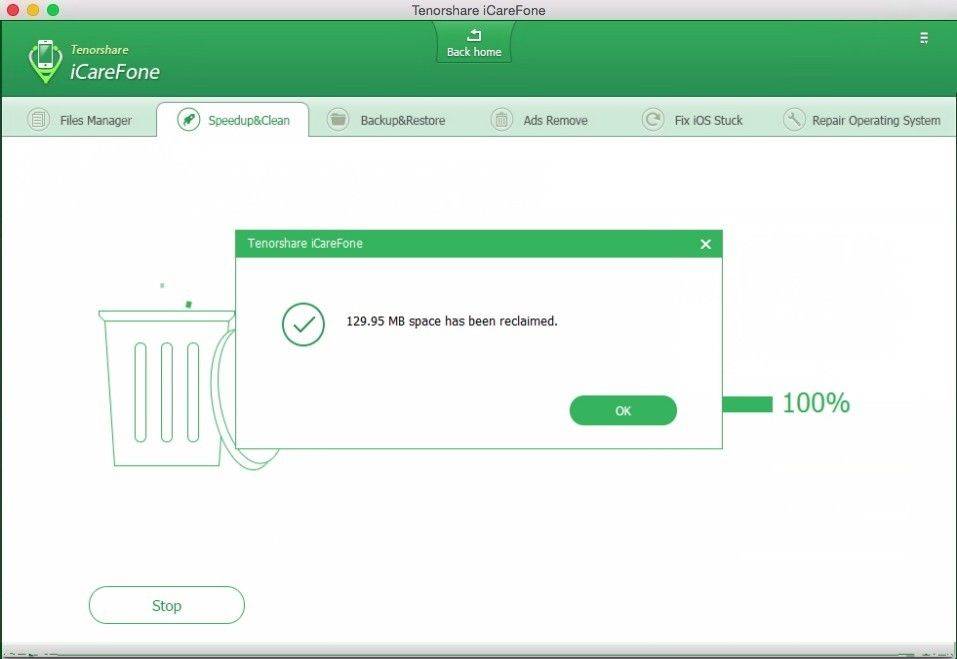Viewport: 957px width, 659px height.
Task: Click the Ads Remove trash icon
Action: pyautogui.click(x=502, y=119)
